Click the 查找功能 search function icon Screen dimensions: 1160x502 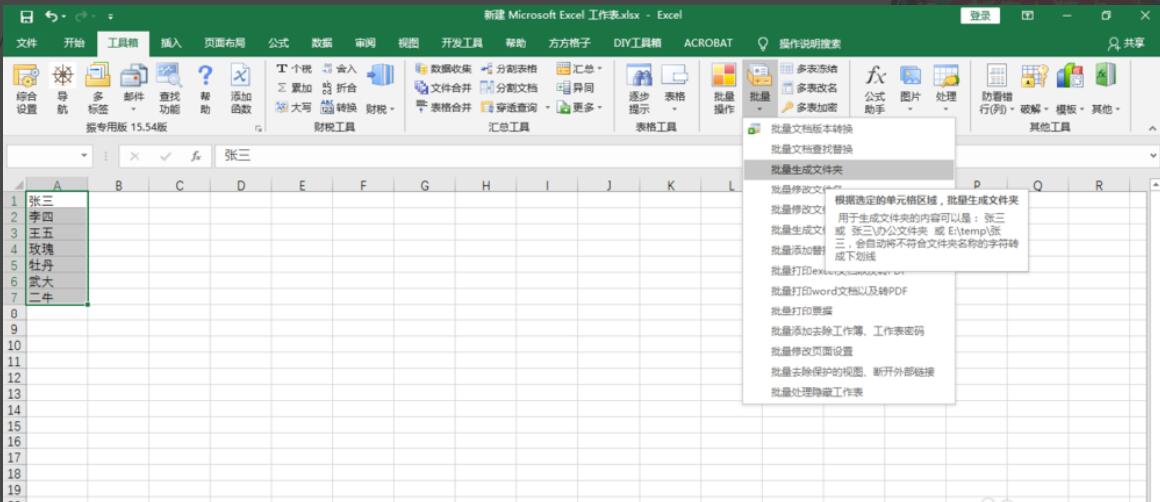[169, 89]
